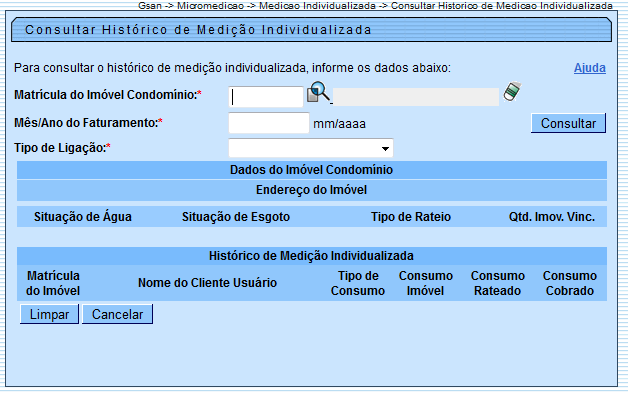
Task: Click the 'Qtd. Imov. Vinc.' column header
Action: pyautogui.click(x=552, y=217)
